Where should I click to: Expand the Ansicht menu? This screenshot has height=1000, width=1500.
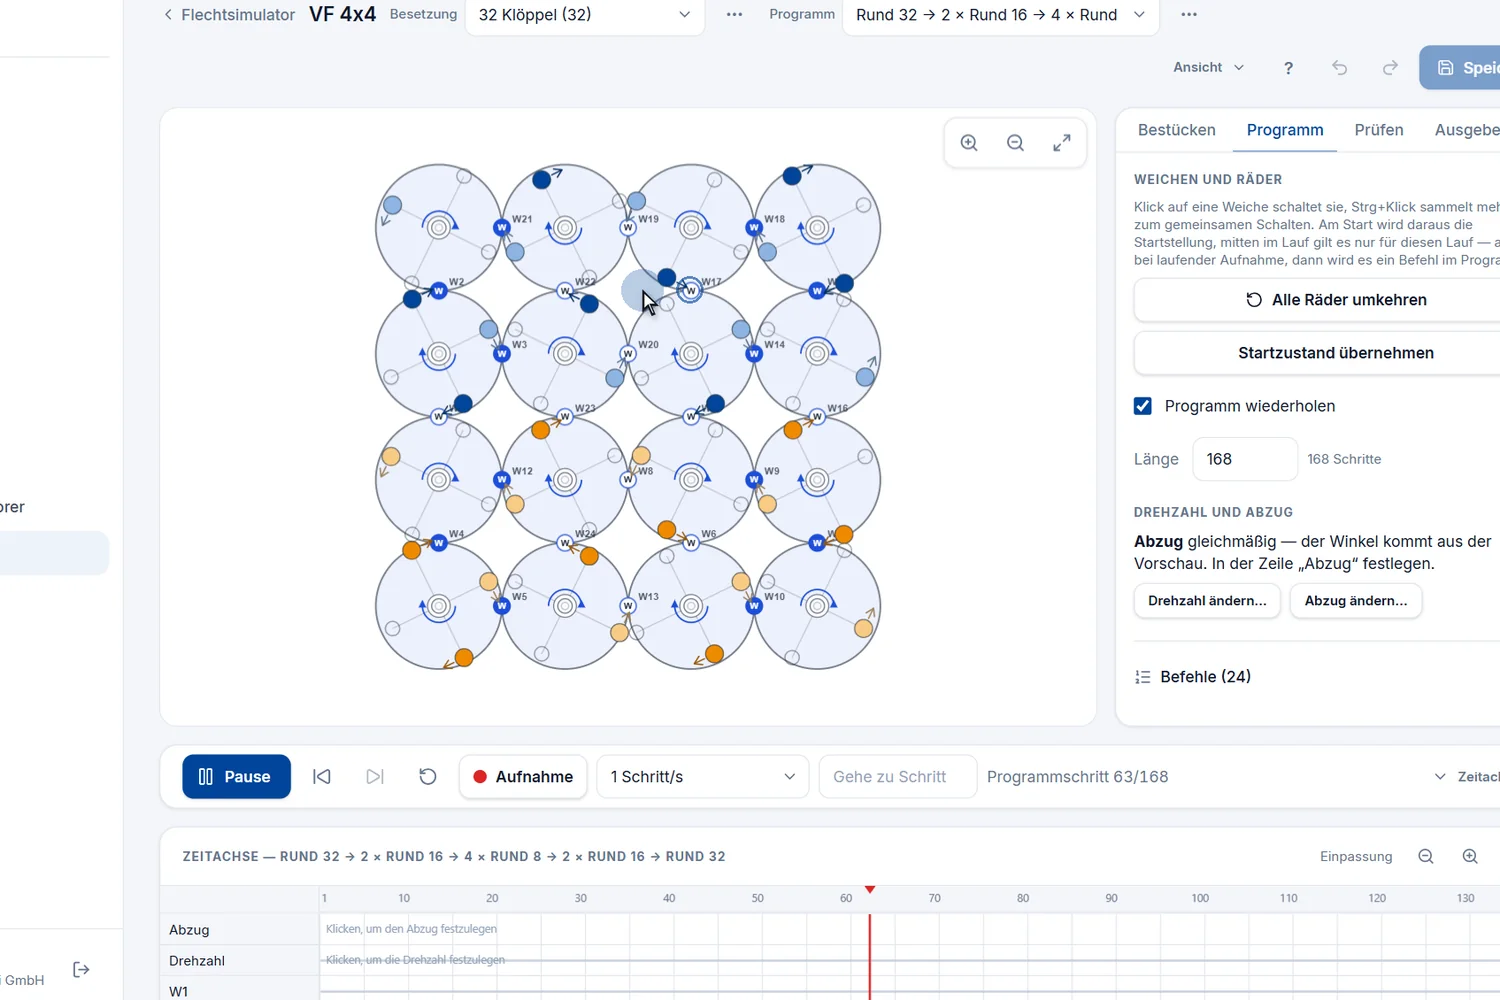pyautogui.click(x=1208, y=68)
